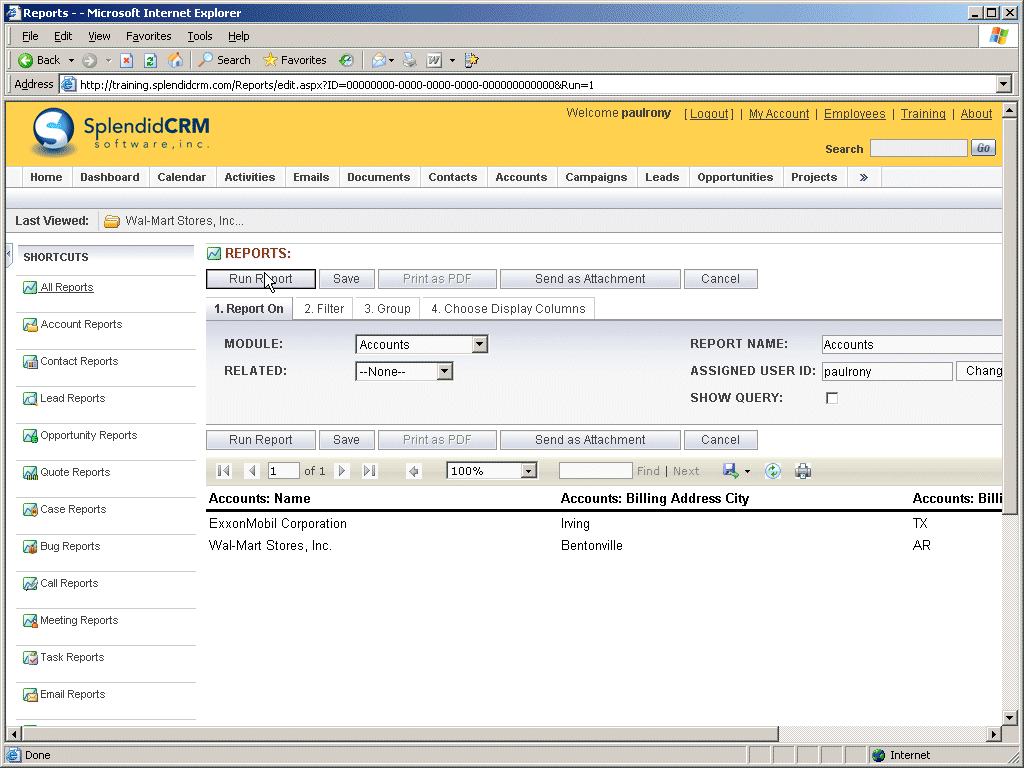Expand the Related dropdown
The image size is (1024, 768).
point(445,371)
